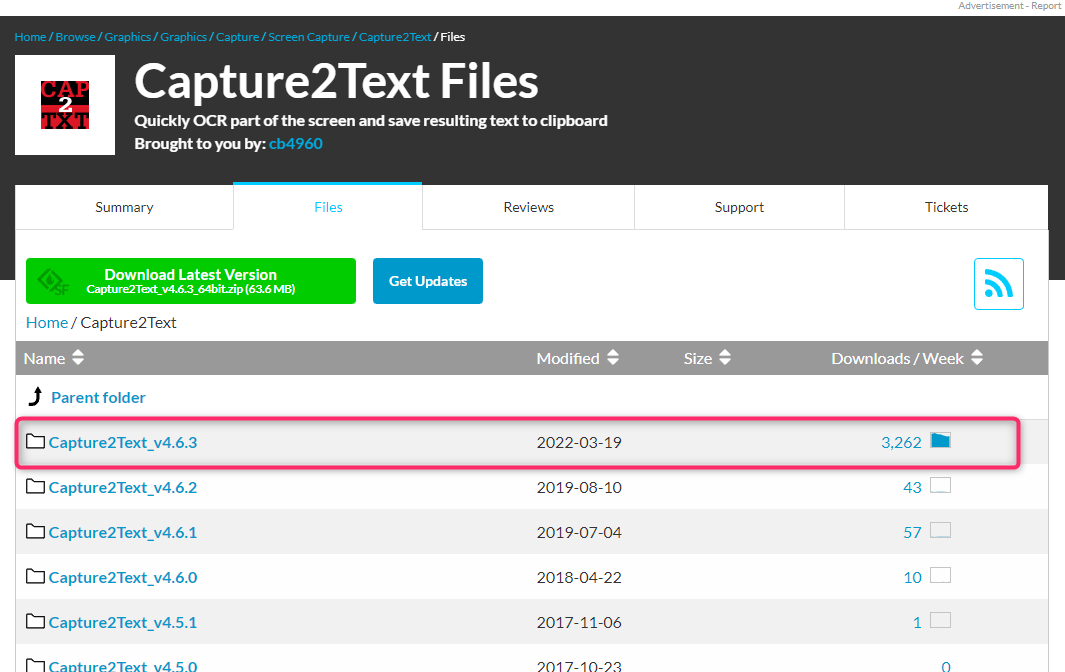Sort by Downloads / Week column arrows
This screenshot has width=1065, height=672.
tap(977, 358)
